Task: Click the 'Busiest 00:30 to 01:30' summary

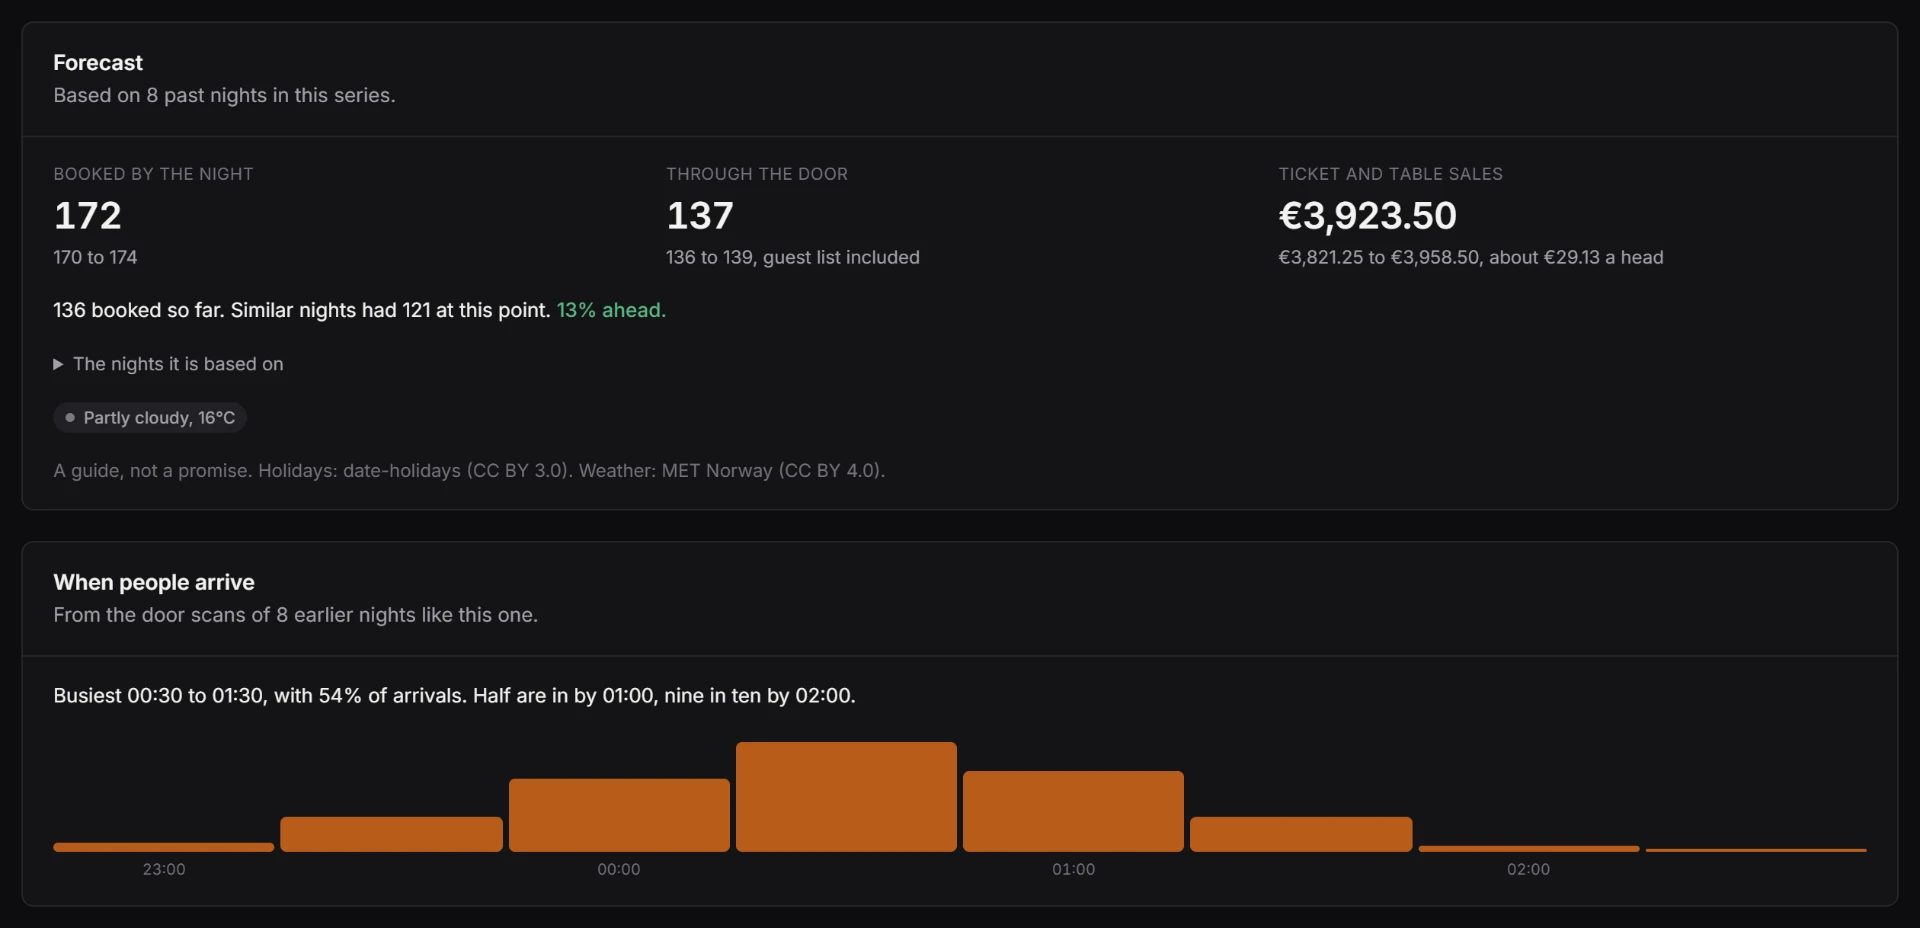Action: 454,695
